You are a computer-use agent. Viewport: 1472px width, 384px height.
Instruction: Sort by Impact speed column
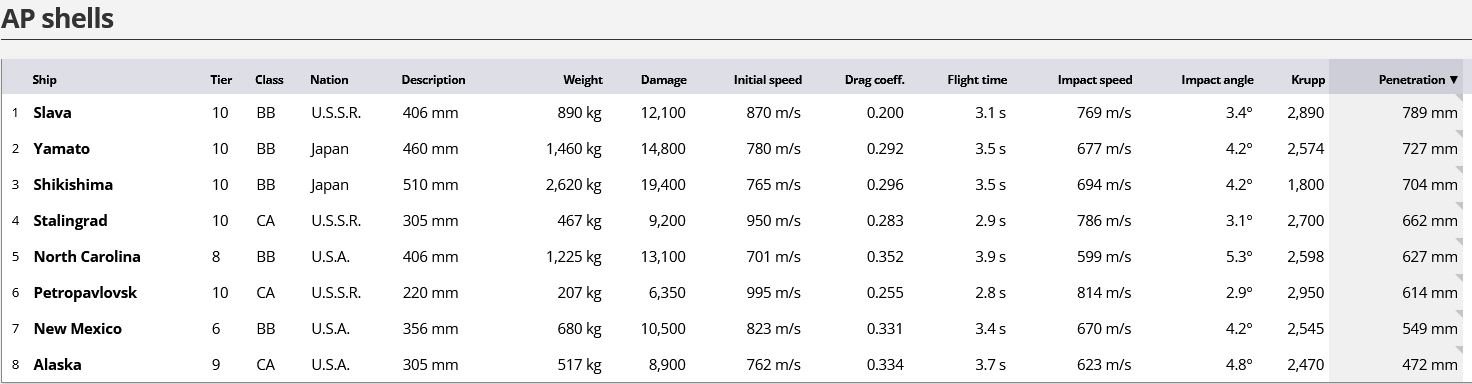point(1095,80)
